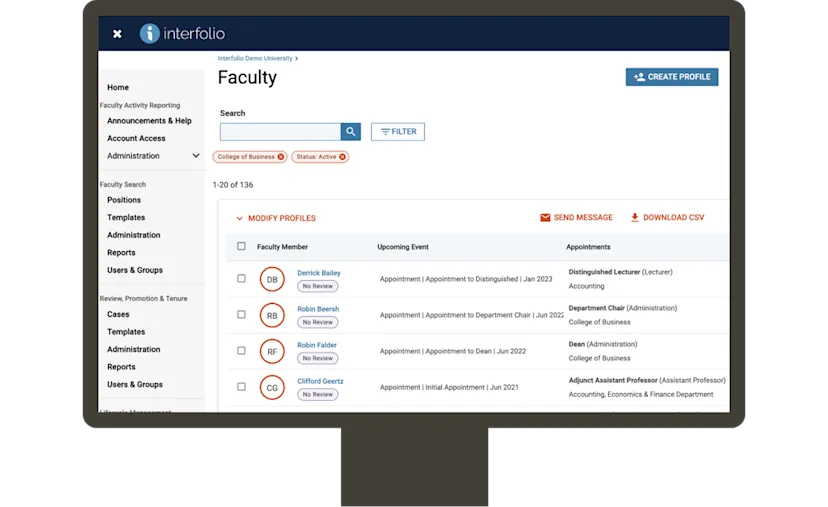Remove the College of Business filter chip
The width and height of the screenshot is (828, 507).
281,157
